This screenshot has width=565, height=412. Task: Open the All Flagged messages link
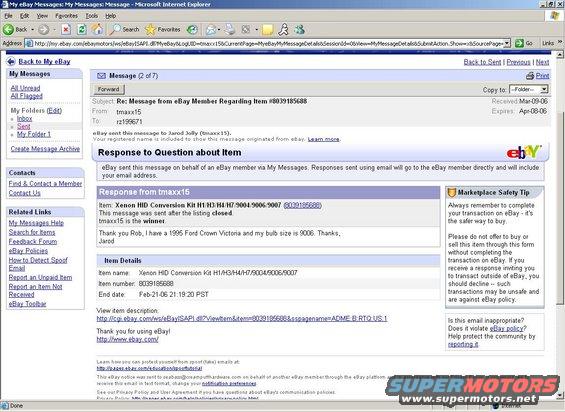tap(26, 96)
